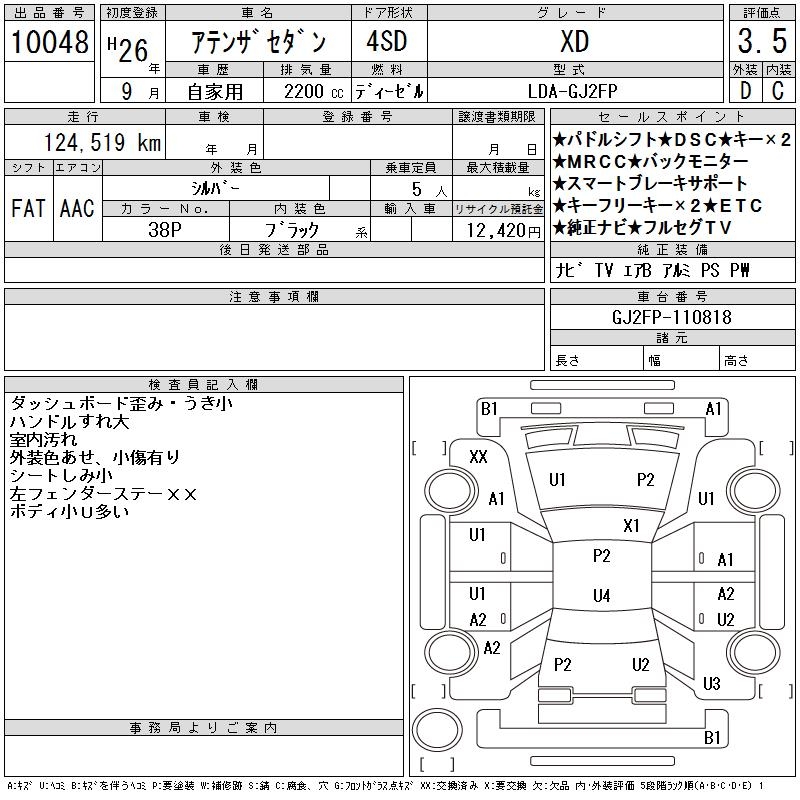This screenshot has height=800, width=800.
Task: Click the セールスポイント section header
Action: click(x=672, y=117)
